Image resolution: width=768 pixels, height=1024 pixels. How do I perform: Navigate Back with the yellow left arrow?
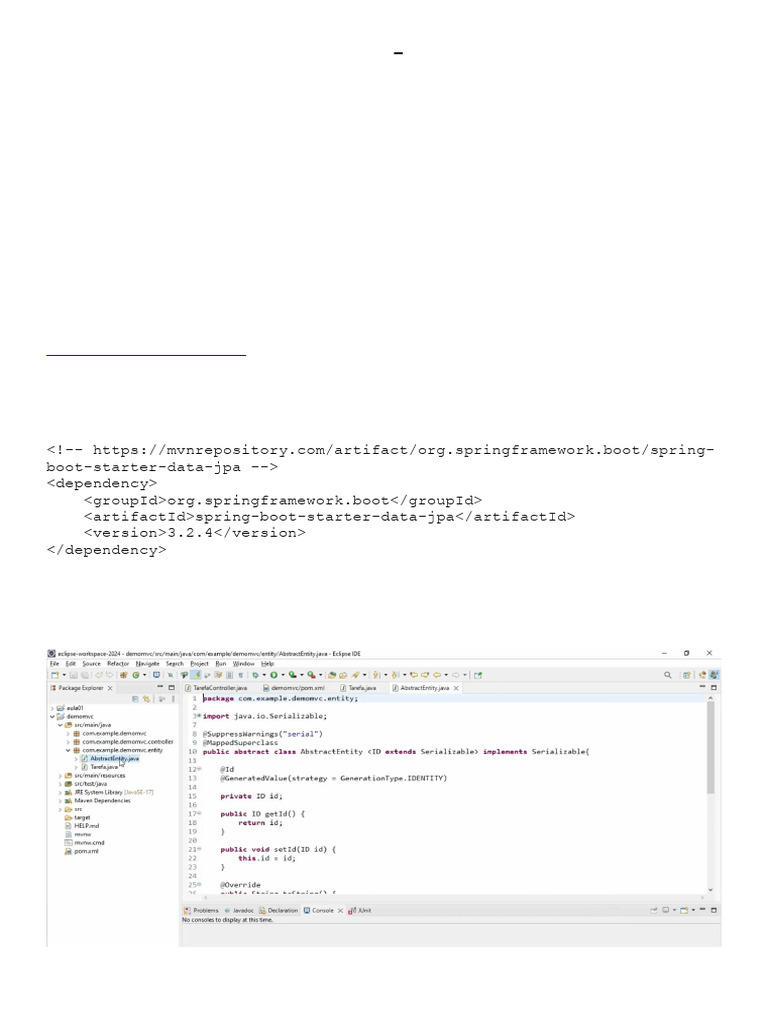[x=437, y=675]
